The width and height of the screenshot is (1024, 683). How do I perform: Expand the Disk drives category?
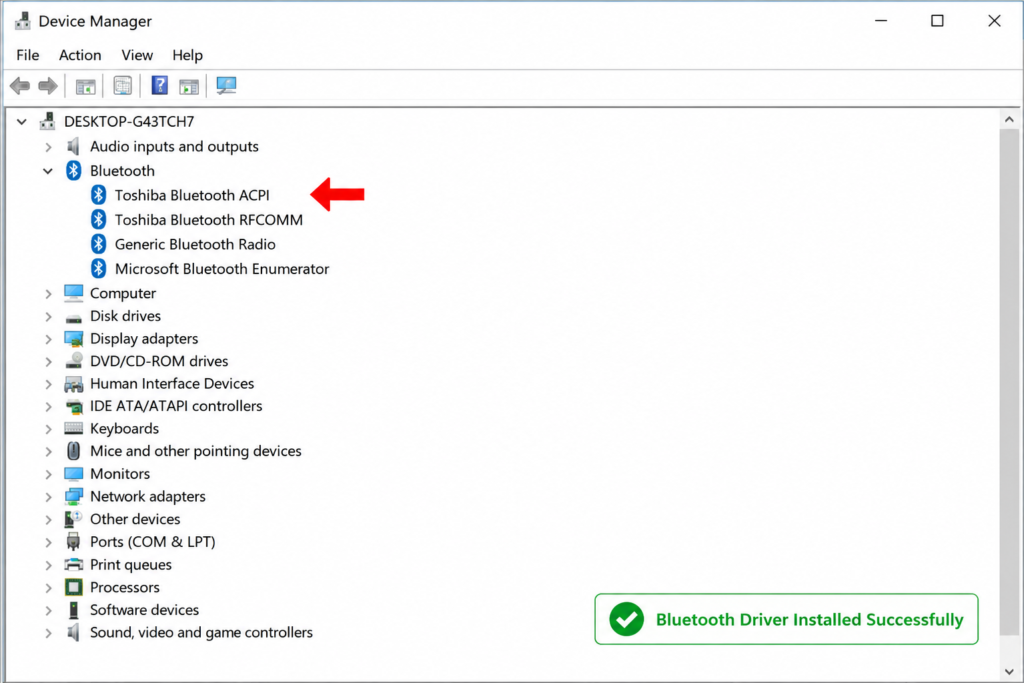click(48, 317)
